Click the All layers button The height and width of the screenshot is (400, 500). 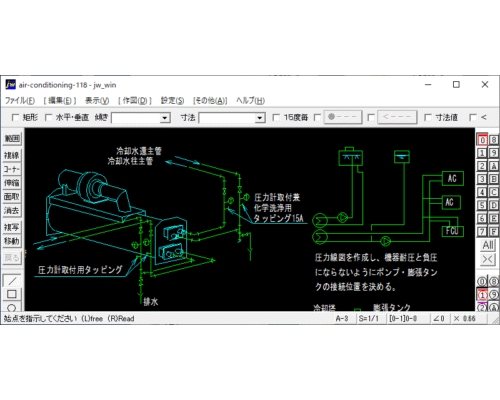click(x=488, y=245)
